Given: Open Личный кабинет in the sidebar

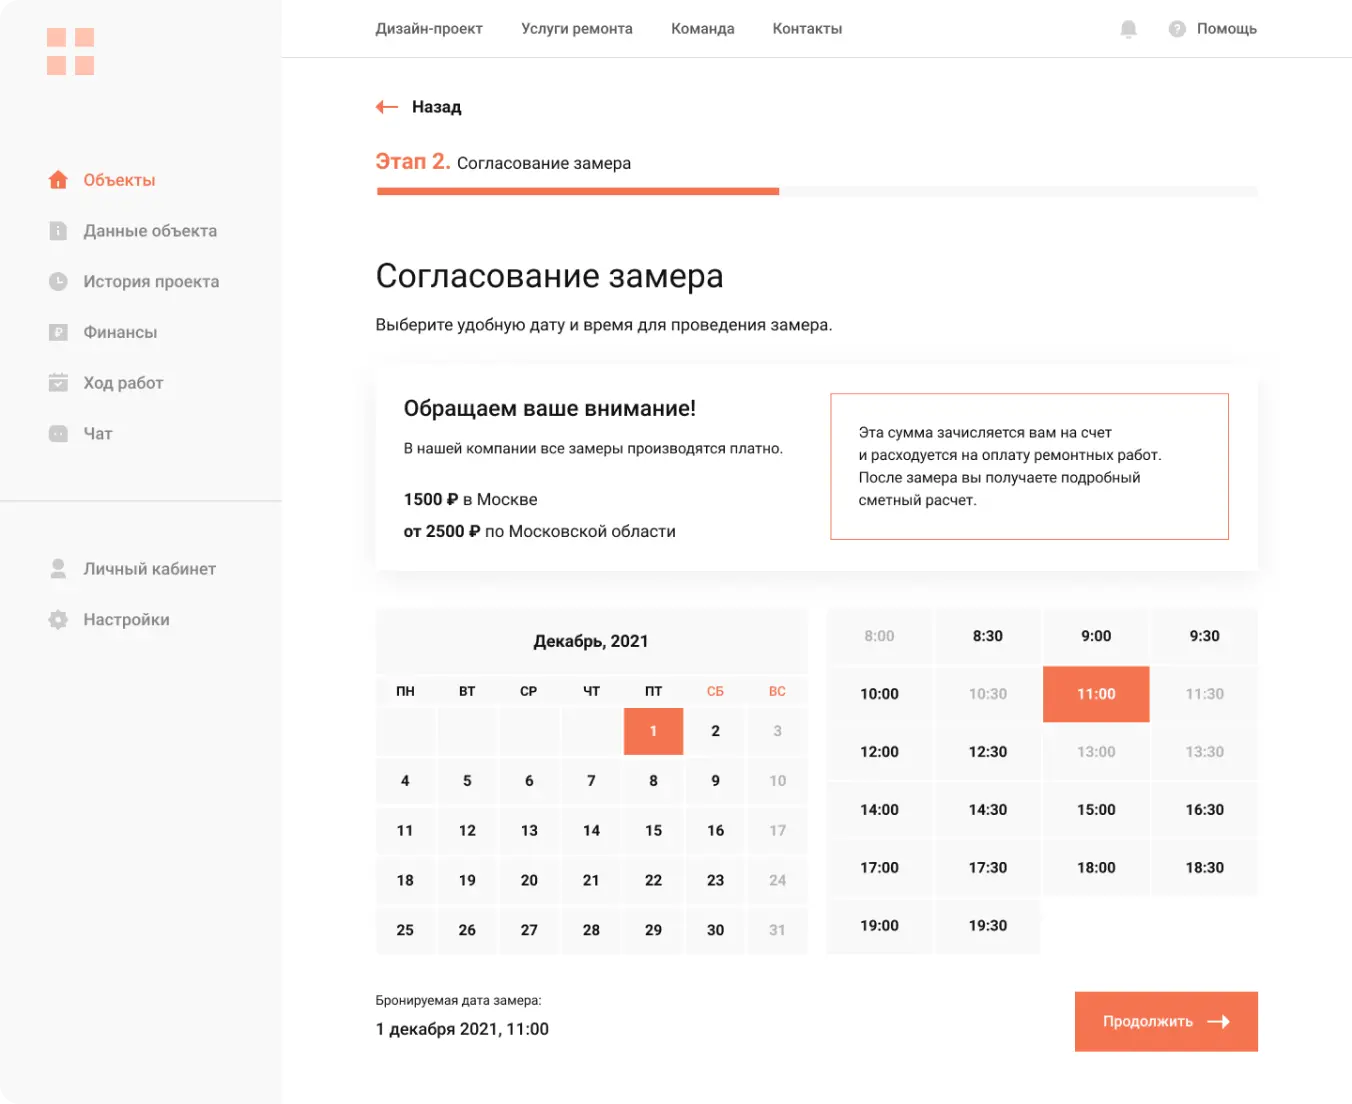Looking at the screenshot, I should 149,569.
